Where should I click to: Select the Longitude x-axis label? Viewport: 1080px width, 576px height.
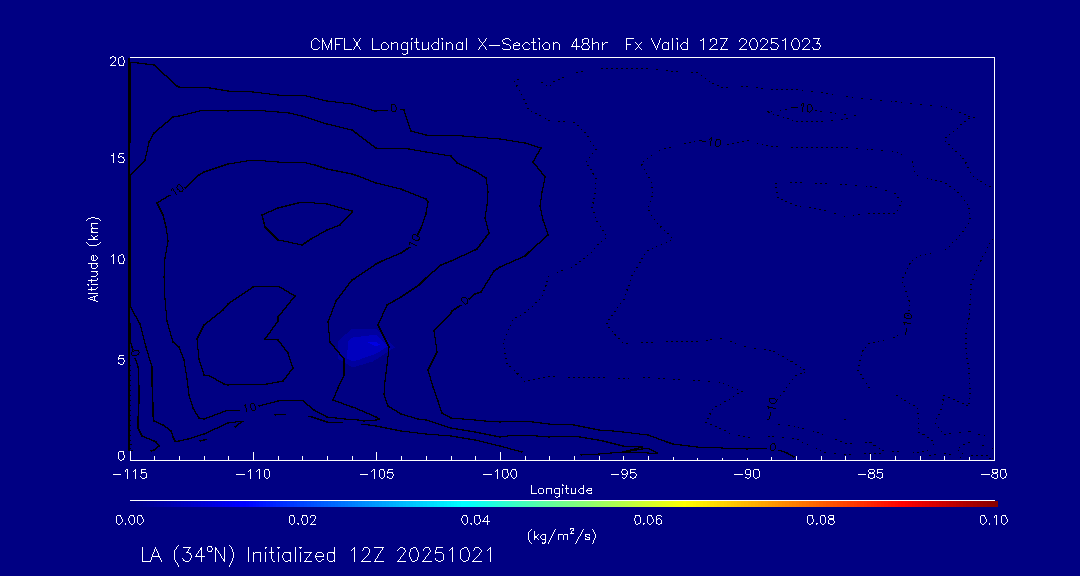click(562, 490)
